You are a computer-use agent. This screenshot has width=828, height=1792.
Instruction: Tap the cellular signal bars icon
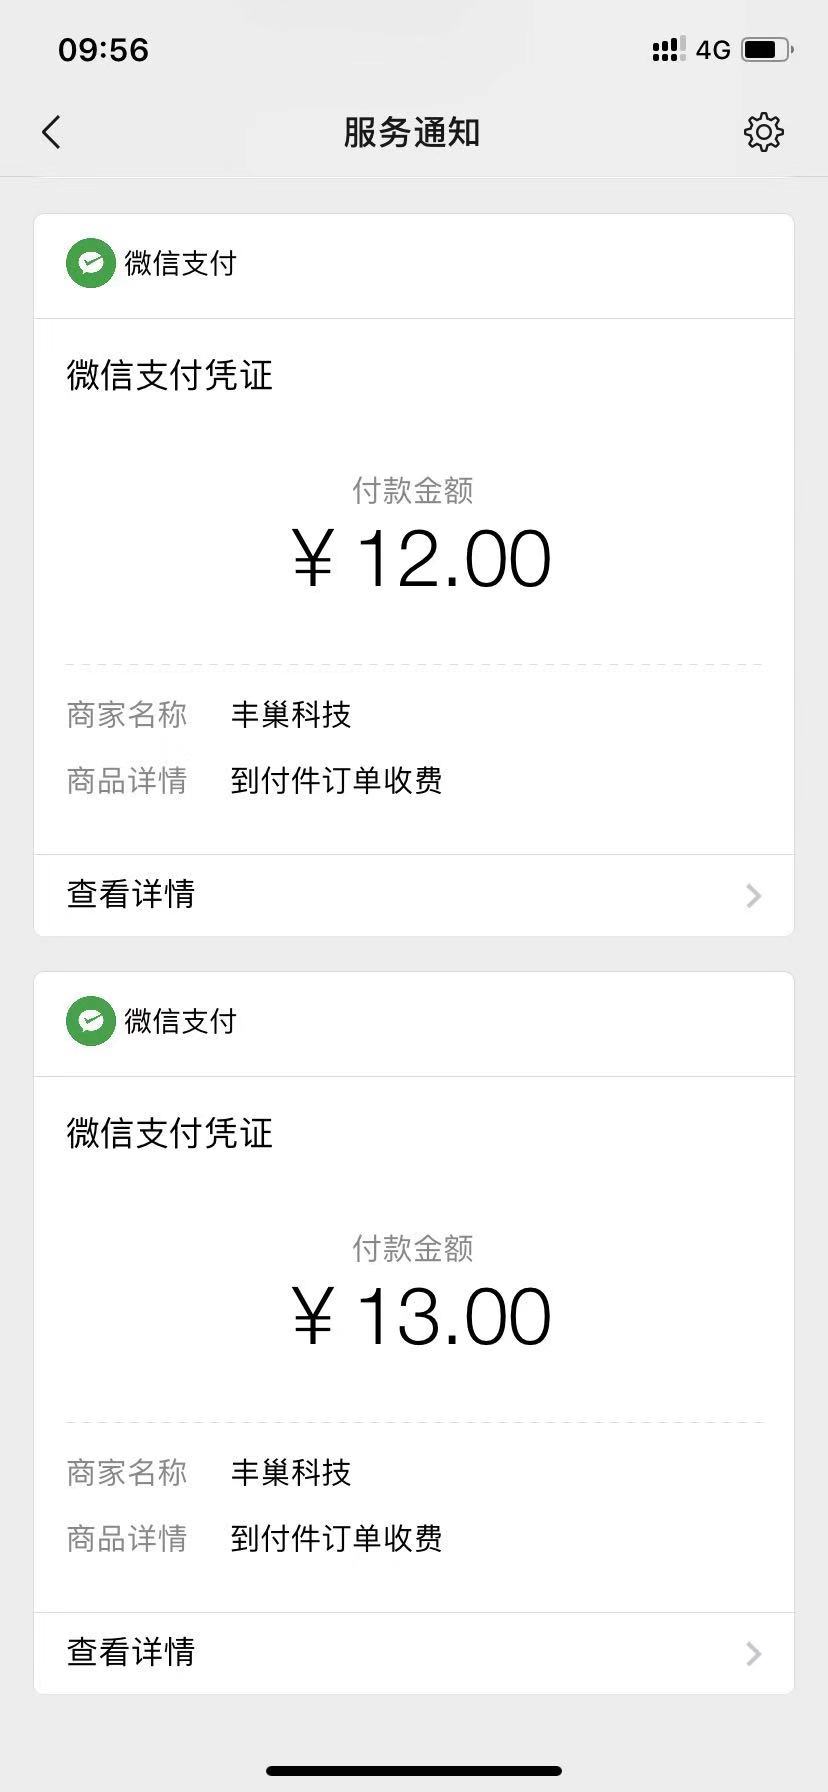(x=668, y=49)
